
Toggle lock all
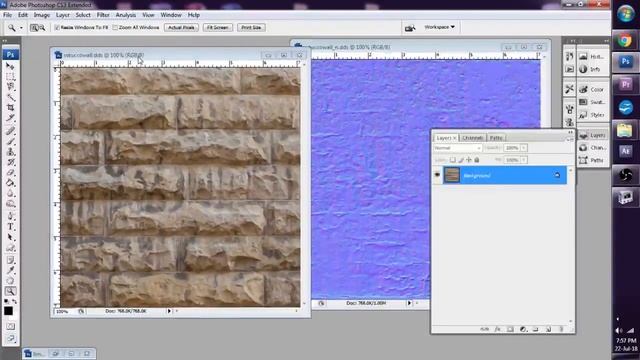pos(476,160)
